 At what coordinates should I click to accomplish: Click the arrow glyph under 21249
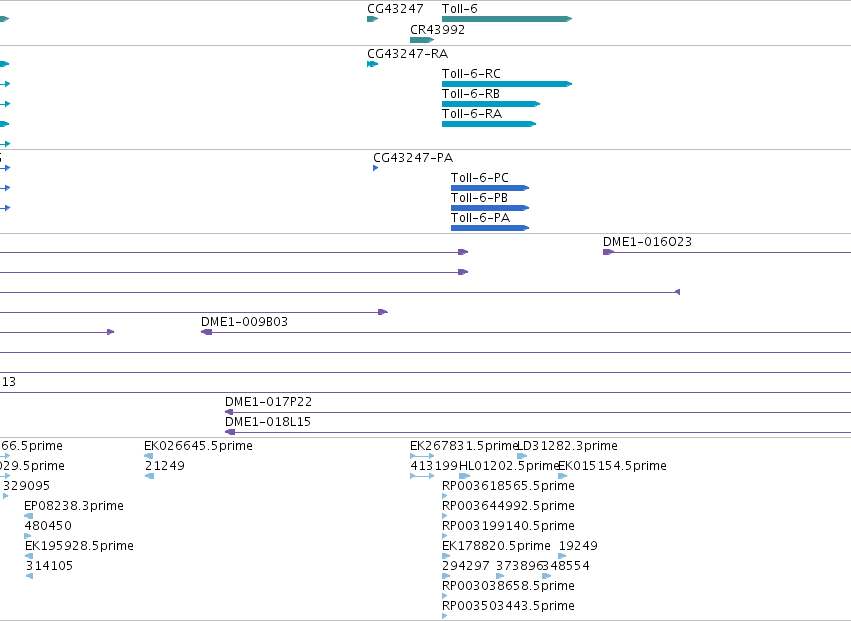[x=150, y=476]
